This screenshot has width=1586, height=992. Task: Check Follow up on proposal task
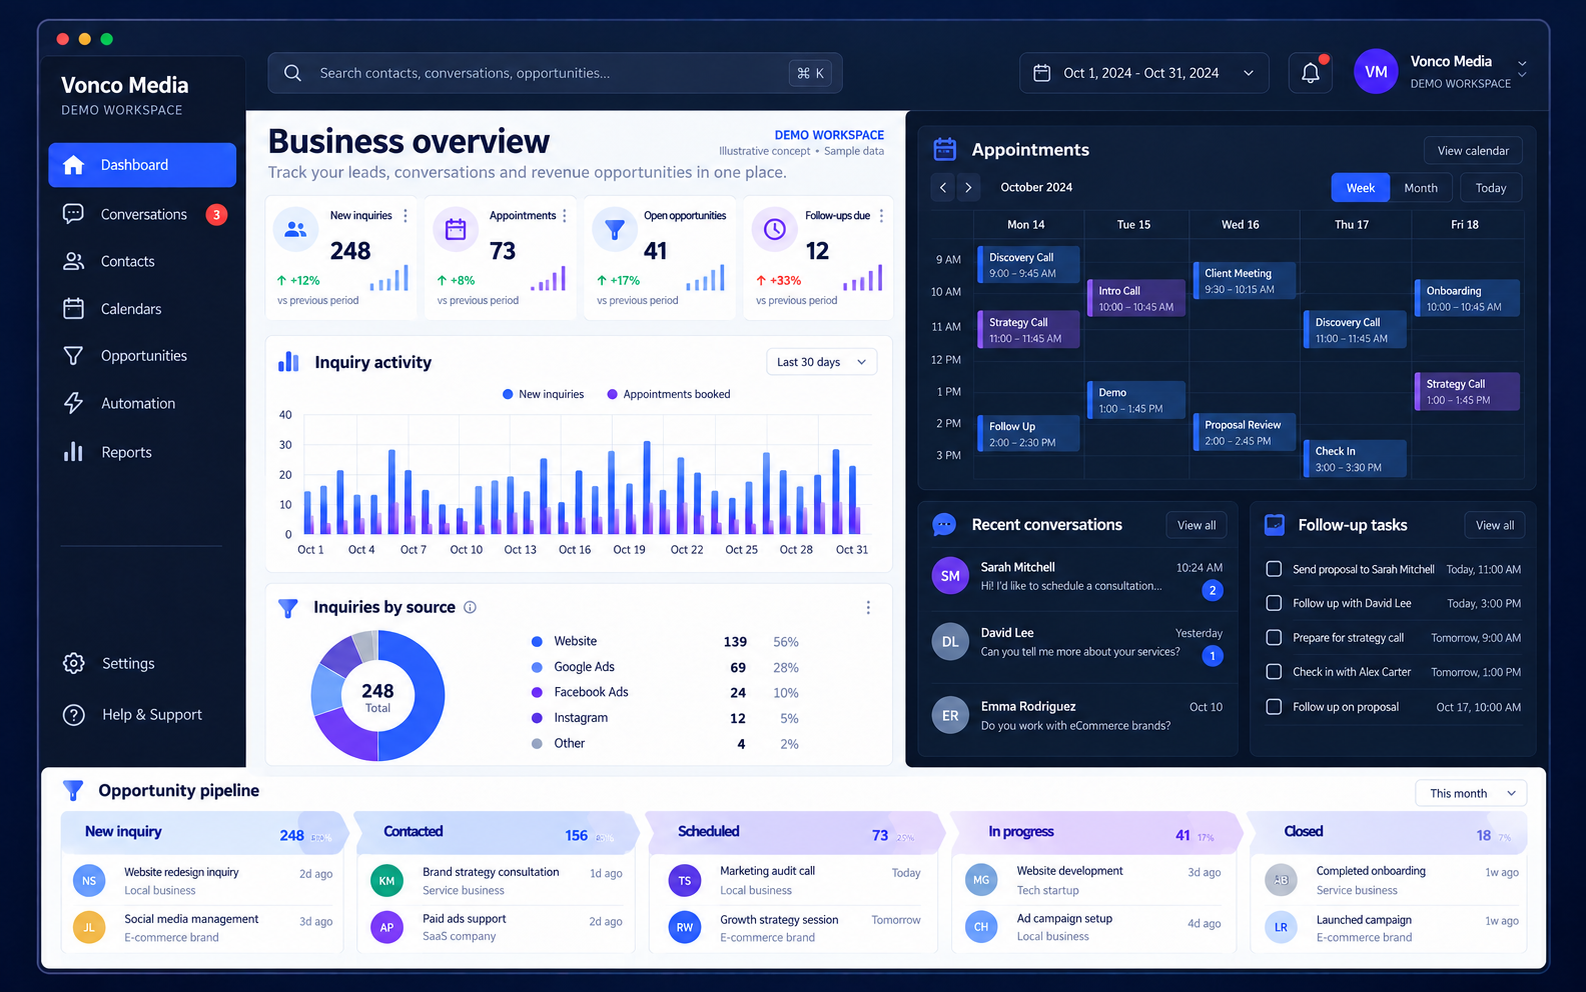point(1274,707)
